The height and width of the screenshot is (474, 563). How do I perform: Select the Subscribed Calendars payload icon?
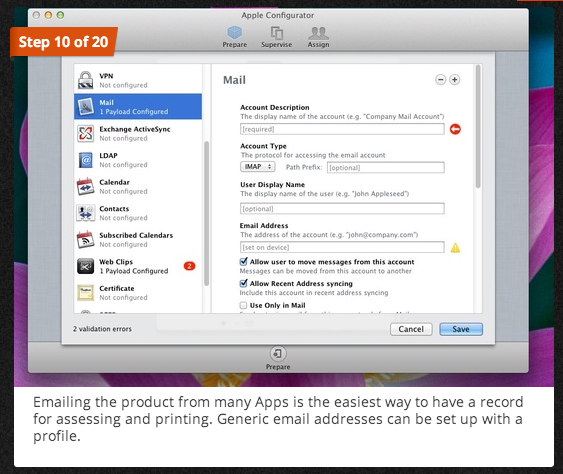pyautogui.click(x=85, y=240)
